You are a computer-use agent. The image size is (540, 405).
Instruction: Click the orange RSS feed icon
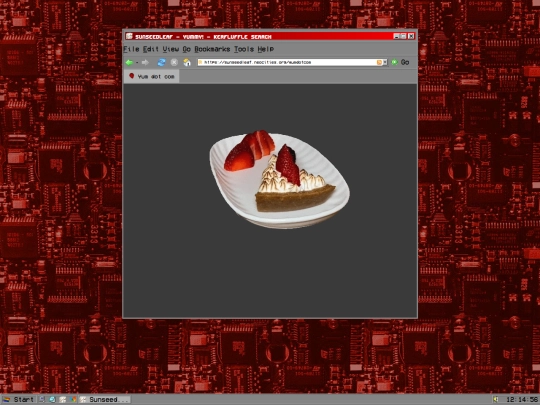tap(379, 62)
